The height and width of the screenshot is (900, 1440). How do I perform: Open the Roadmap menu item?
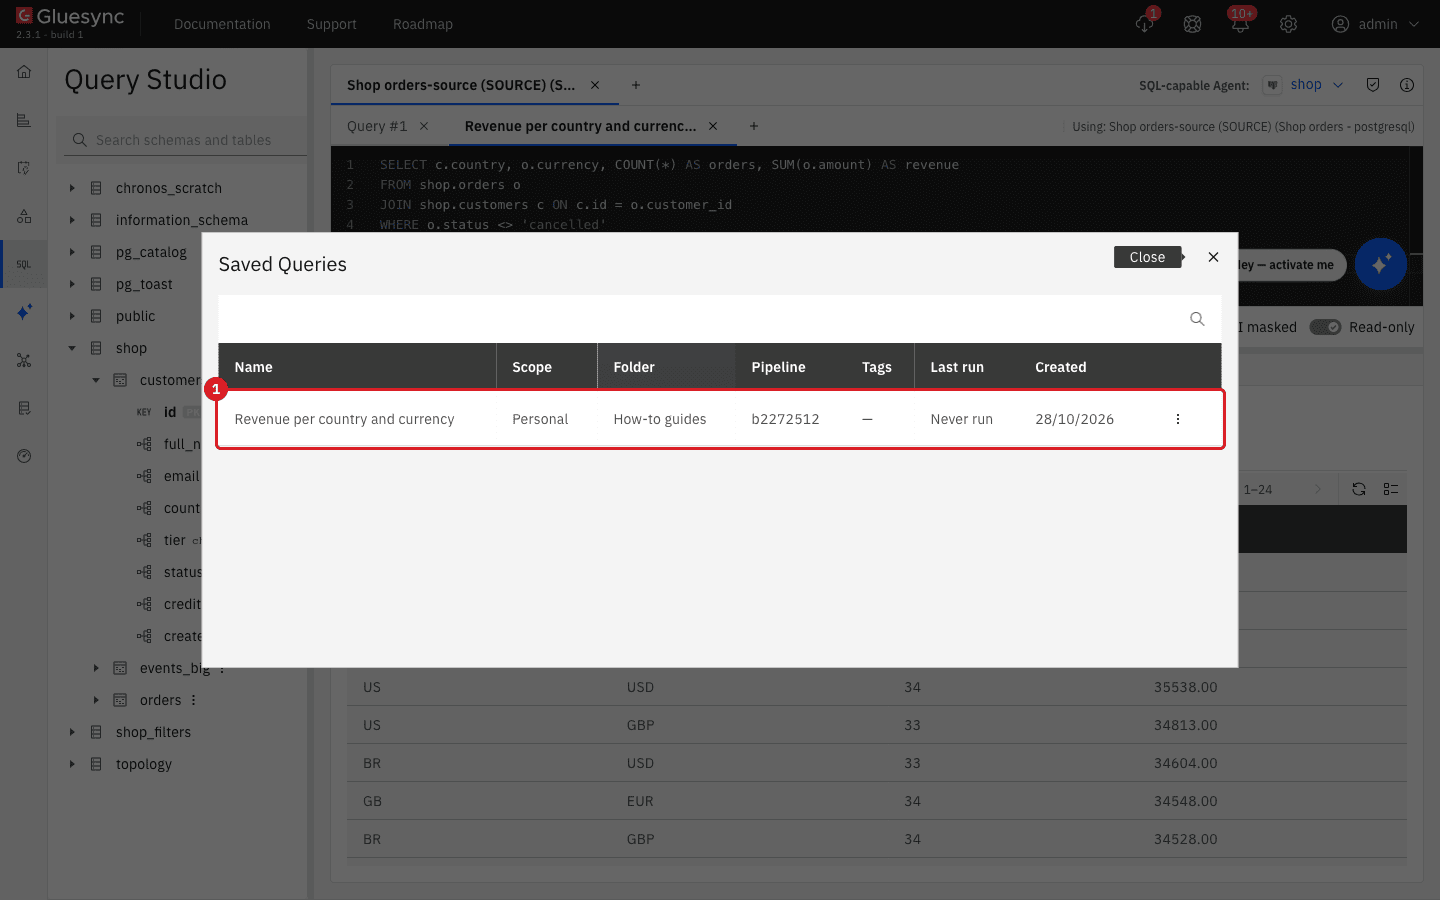[423, 24]
